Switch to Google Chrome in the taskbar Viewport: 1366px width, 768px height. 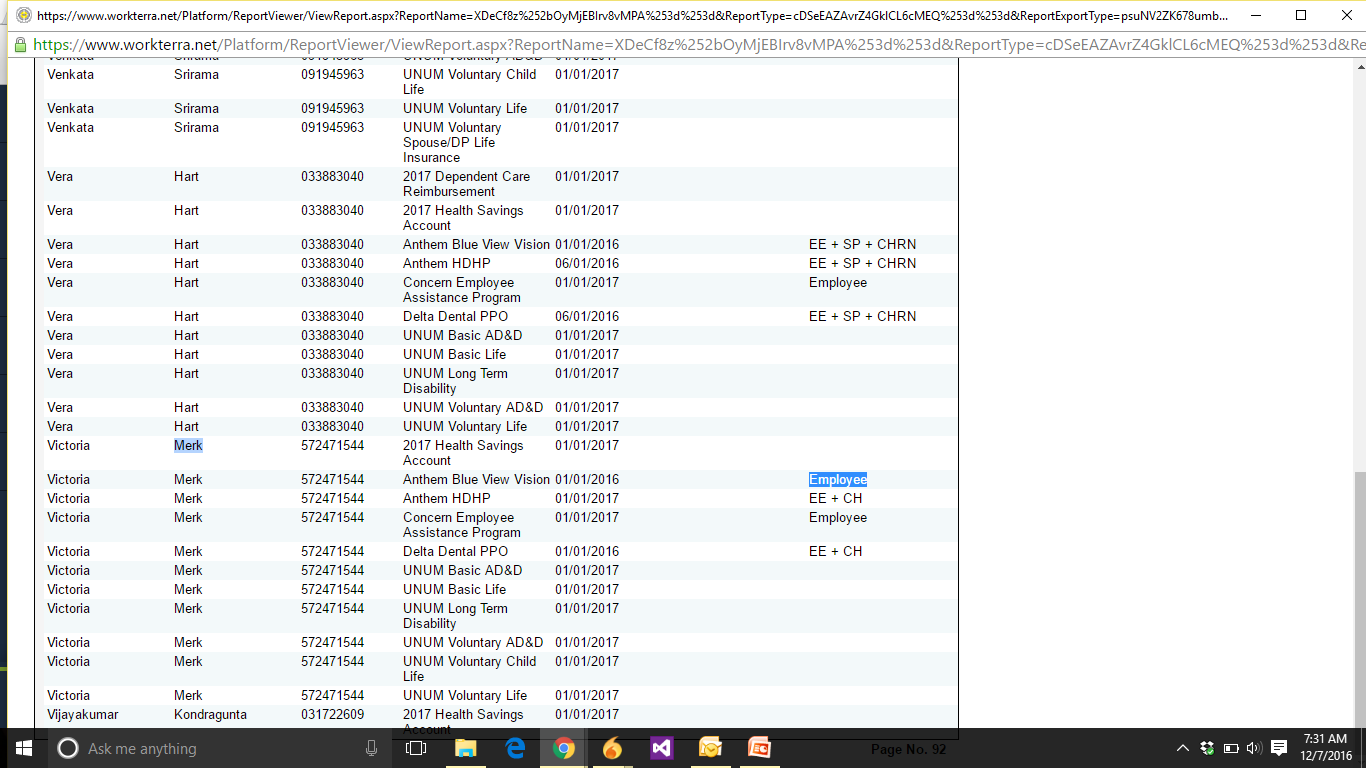coord(564,748)
